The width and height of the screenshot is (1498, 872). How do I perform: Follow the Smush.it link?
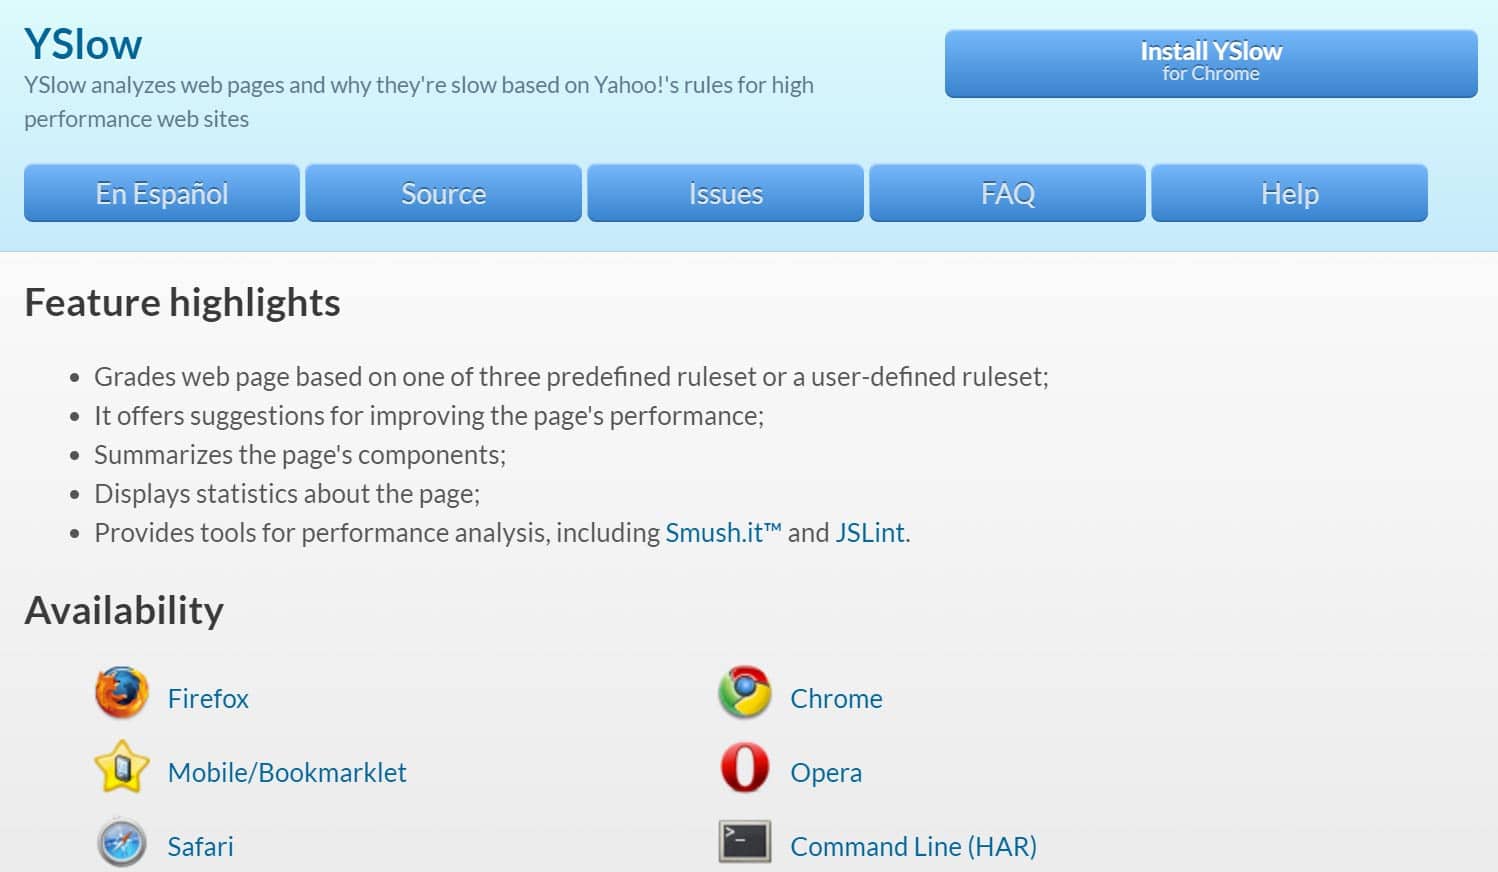coord(723,532)
